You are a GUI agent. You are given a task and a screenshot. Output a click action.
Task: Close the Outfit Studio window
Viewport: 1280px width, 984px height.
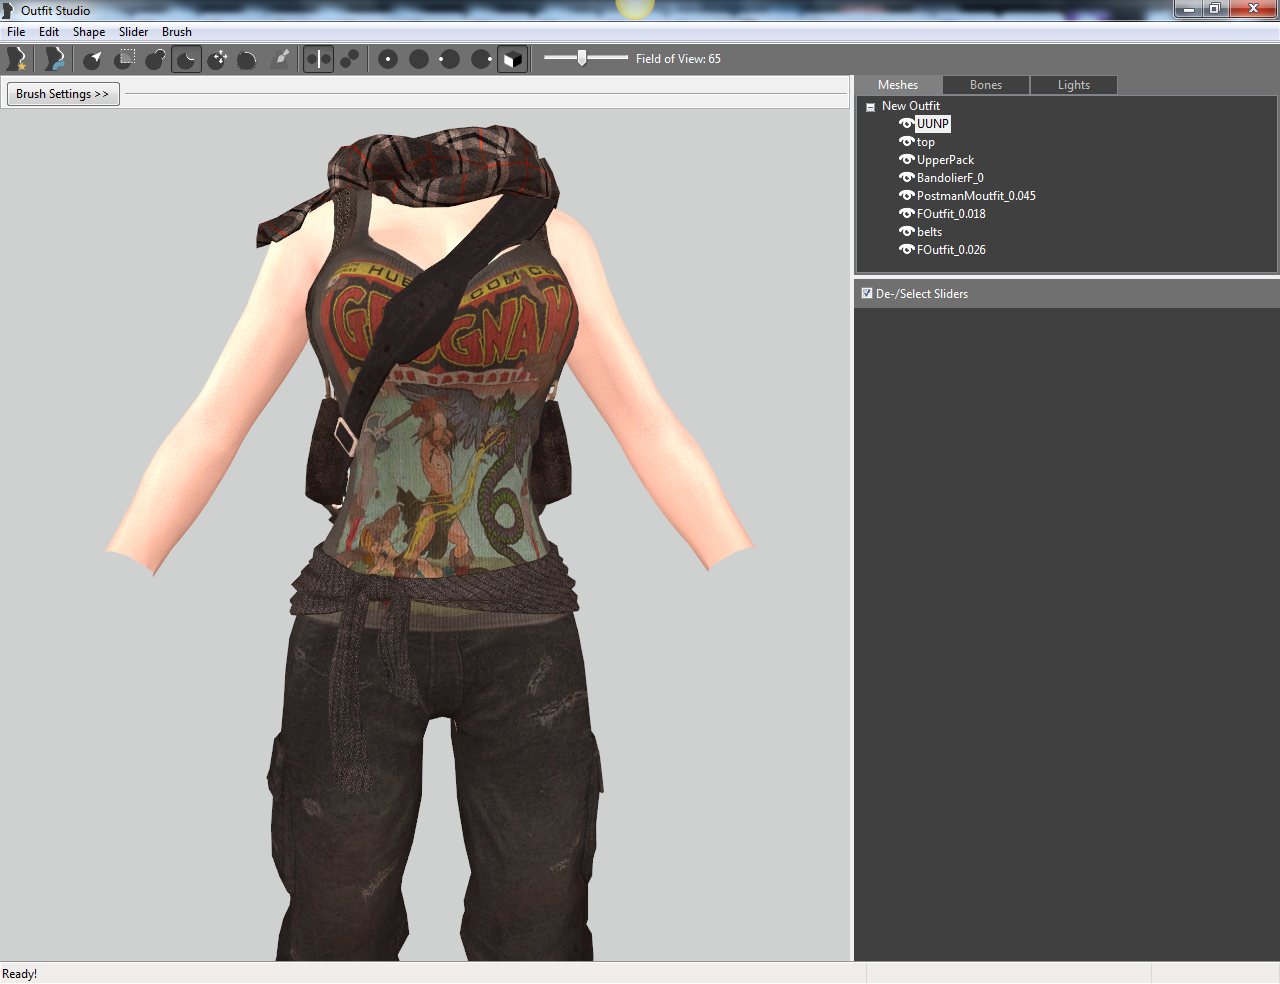[1253, 9]
